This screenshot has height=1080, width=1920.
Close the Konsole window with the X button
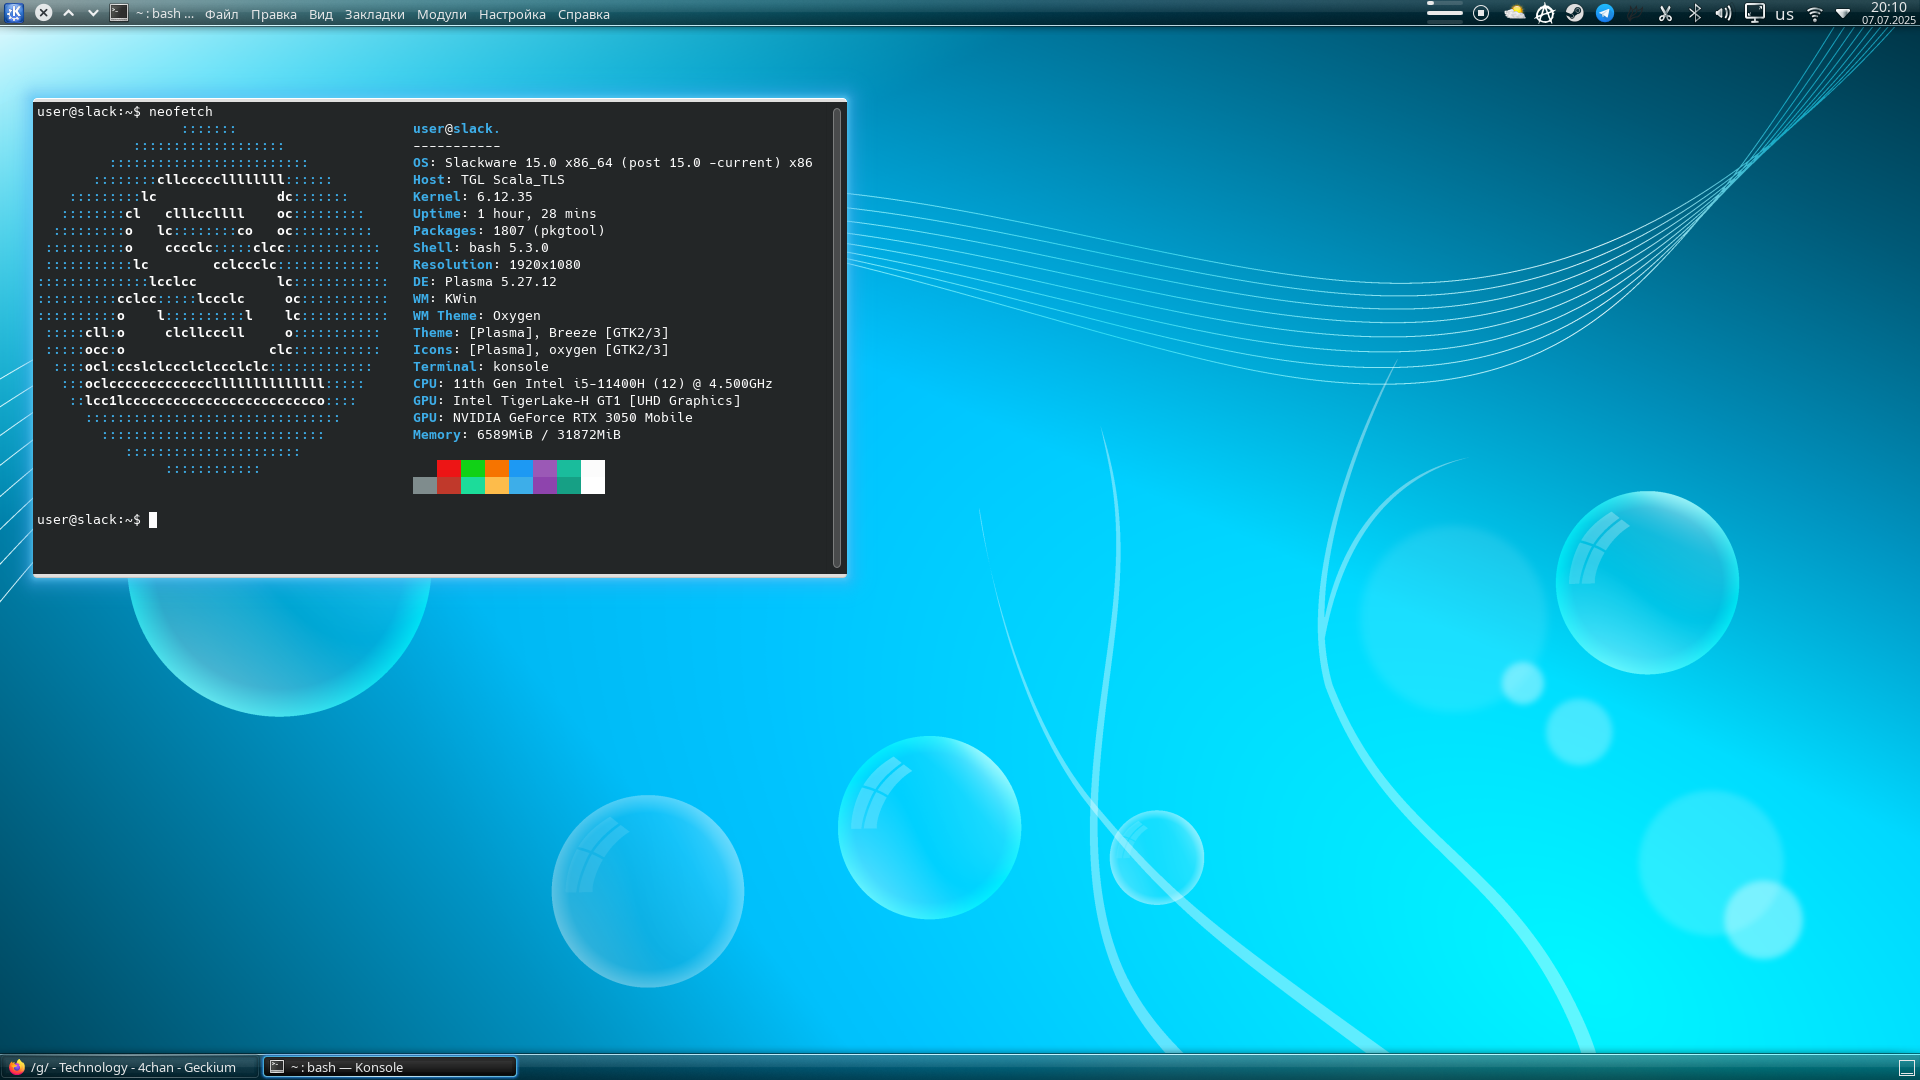click(44, 13)
